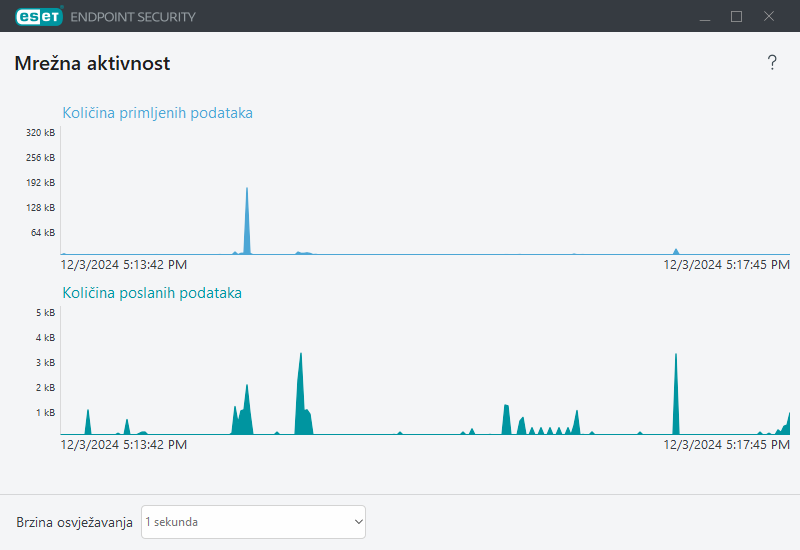Image resolution: width=800 pixels, height=550 pixels.
Task: Minimize the ESET Endpoint Security window
Action: tap(705, 16)
